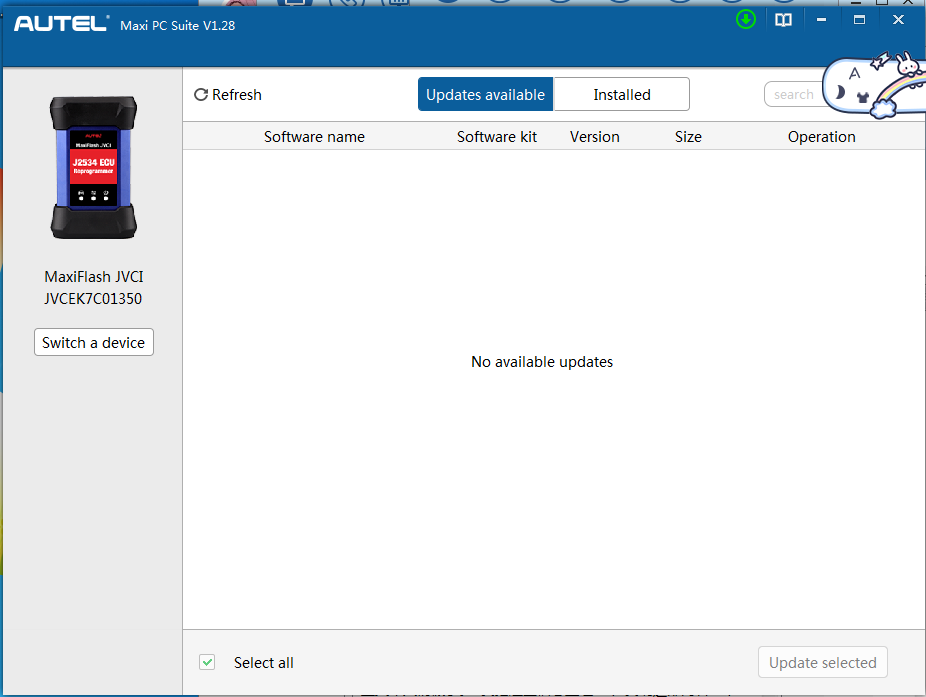Minimize the Maxi PC Suite window
The image size is (926, 697).
click(821, 20)
